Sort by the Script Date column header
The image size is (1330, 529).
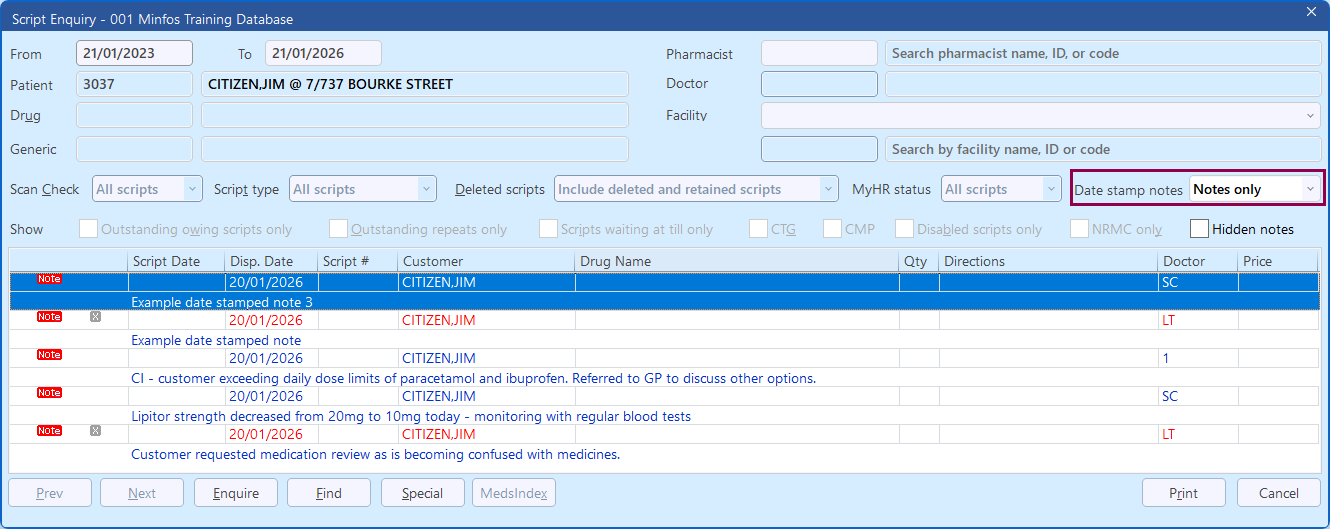click(176, 261)
